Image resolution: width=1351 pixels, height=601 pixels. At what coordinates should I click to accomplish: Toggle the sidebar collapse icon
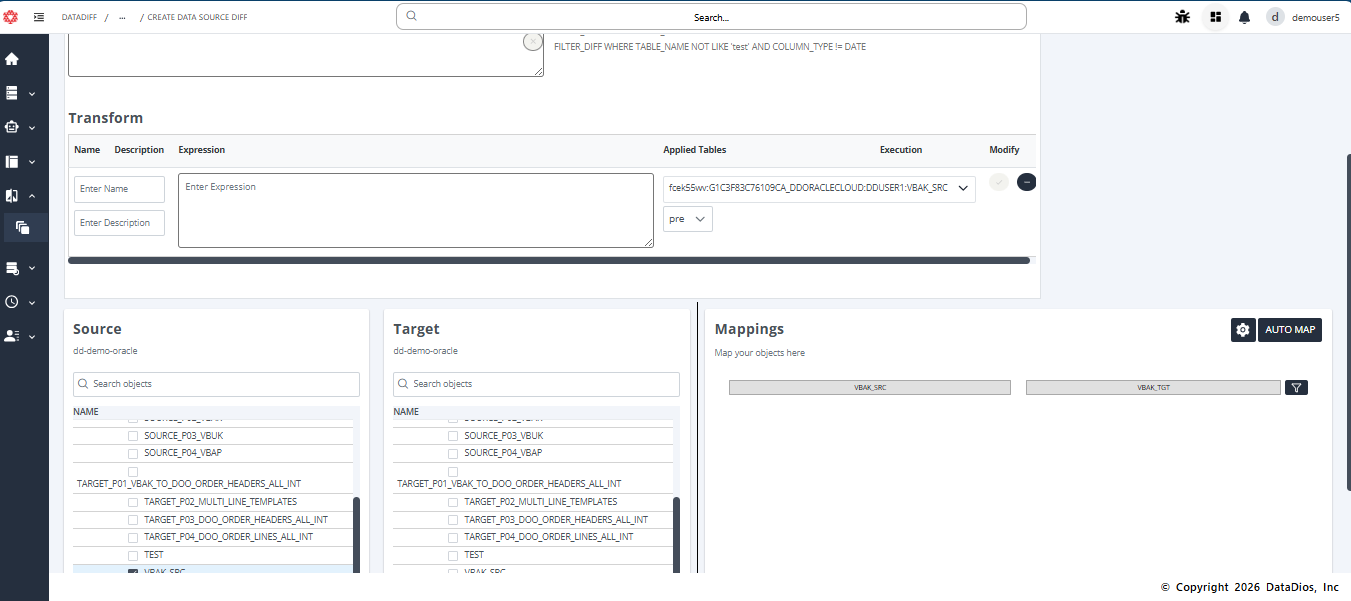[38, 17]
